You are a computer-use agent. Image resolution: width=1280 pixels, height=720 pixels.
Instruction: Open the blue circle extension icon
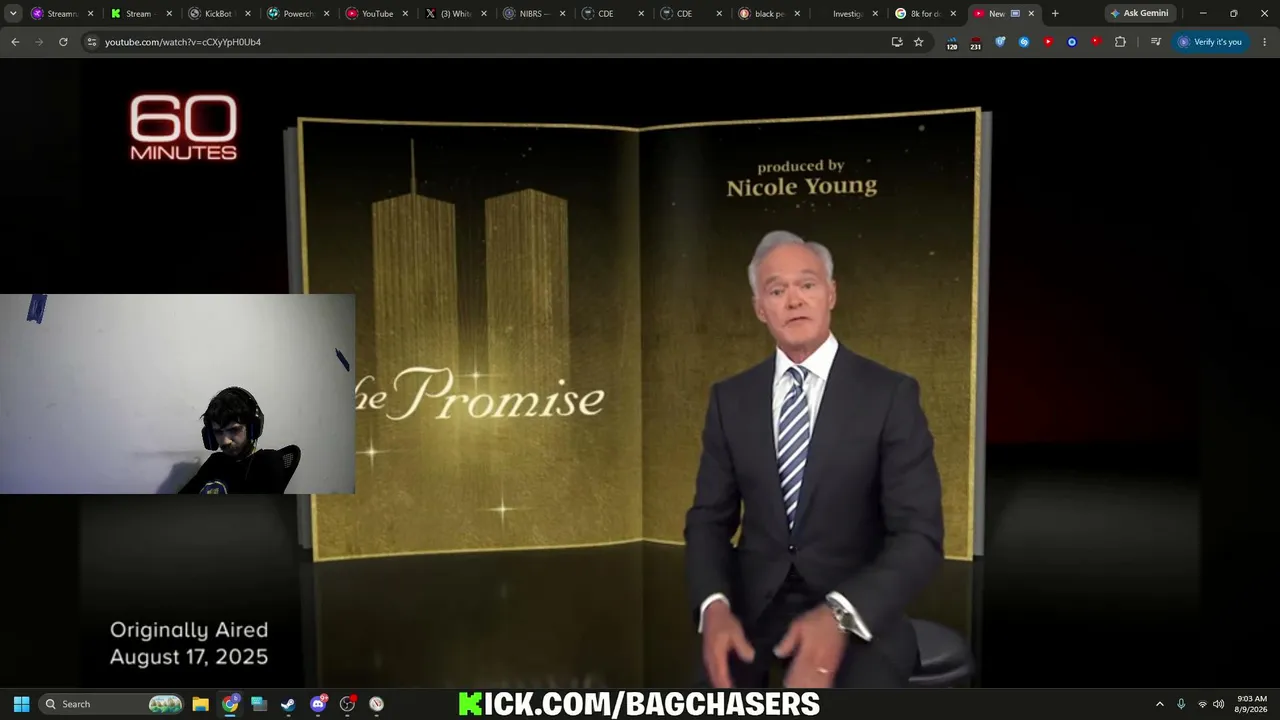click(x=1072, y=42)
